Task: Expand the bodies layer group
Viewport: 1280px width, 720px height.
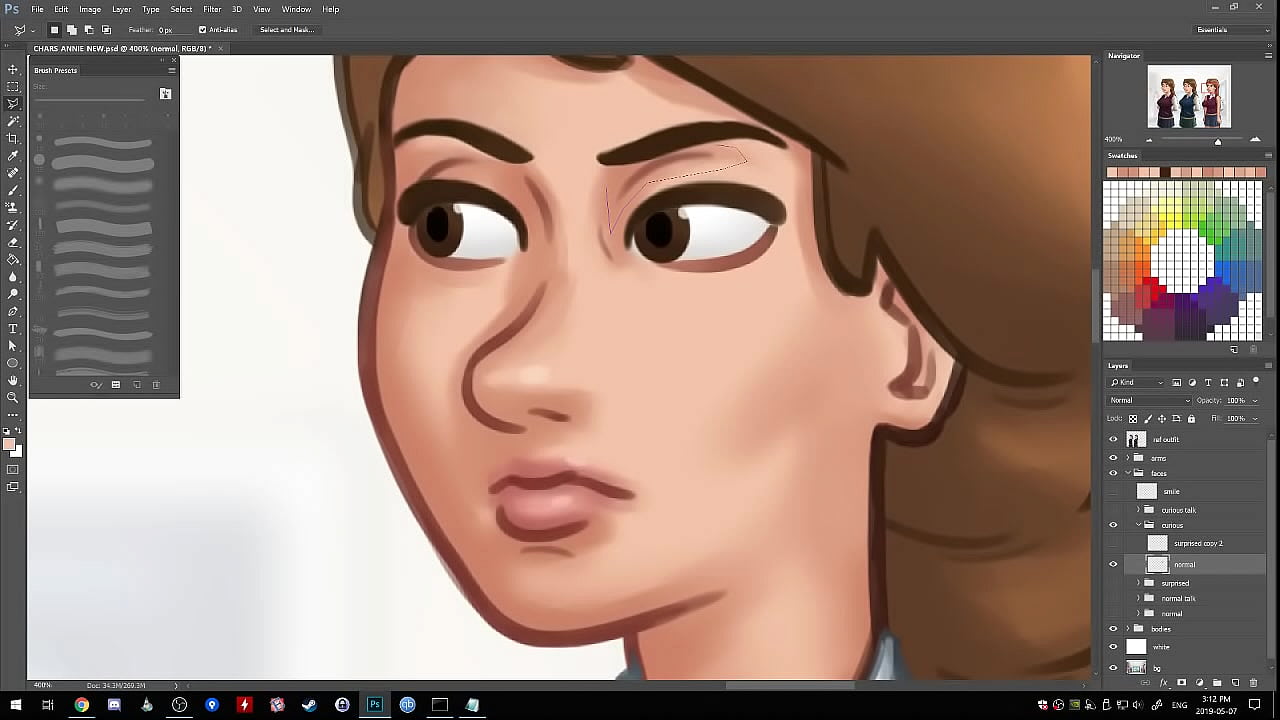Action: 1128,629
